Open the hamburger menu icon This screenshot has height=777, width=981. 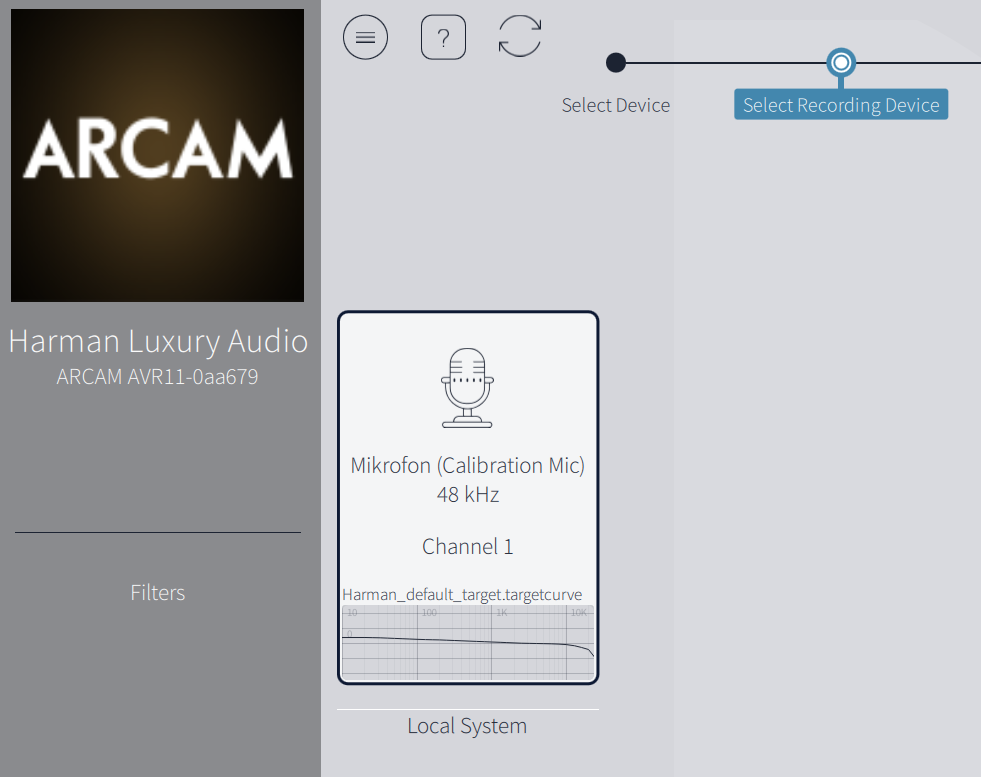pos(365,38)
